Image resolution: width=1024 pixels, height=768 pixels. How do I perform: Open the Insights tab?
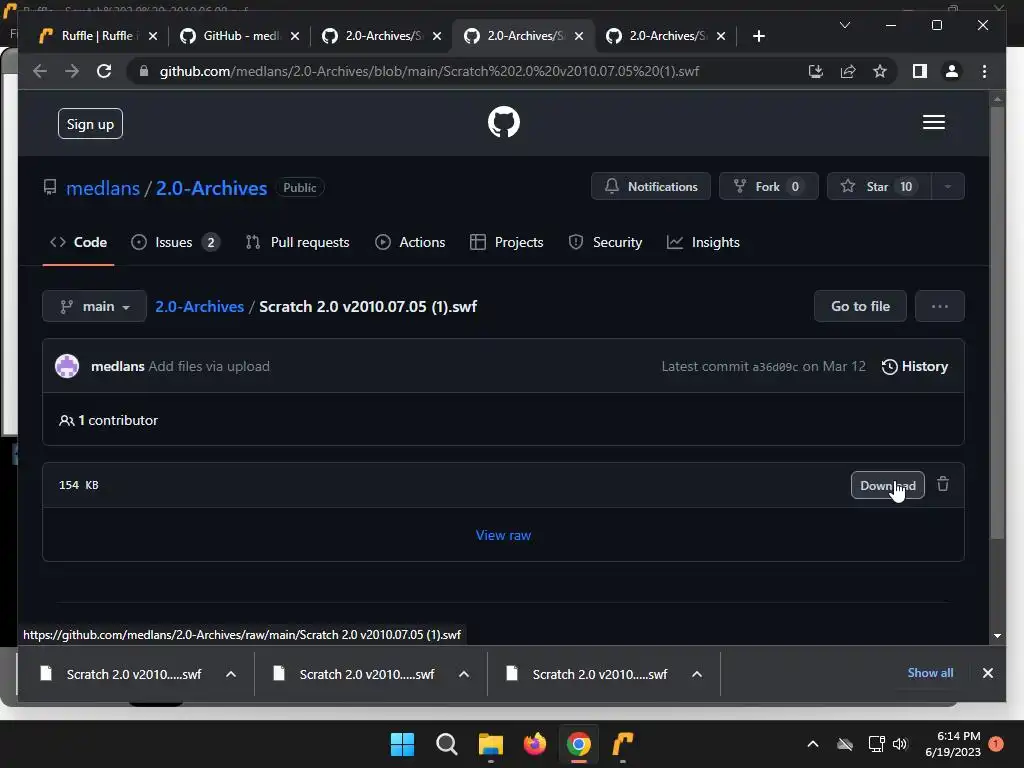(703, 242)
